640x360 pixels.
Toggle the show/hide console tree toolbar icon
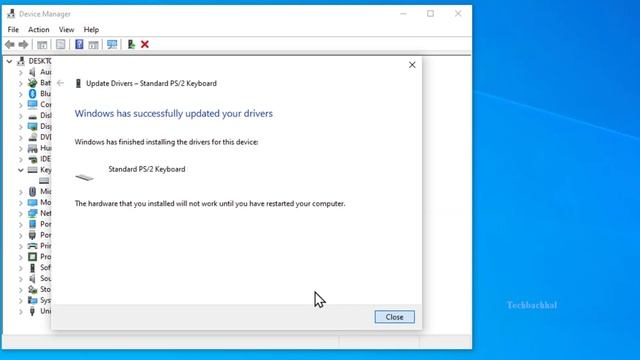click(42, 44)
